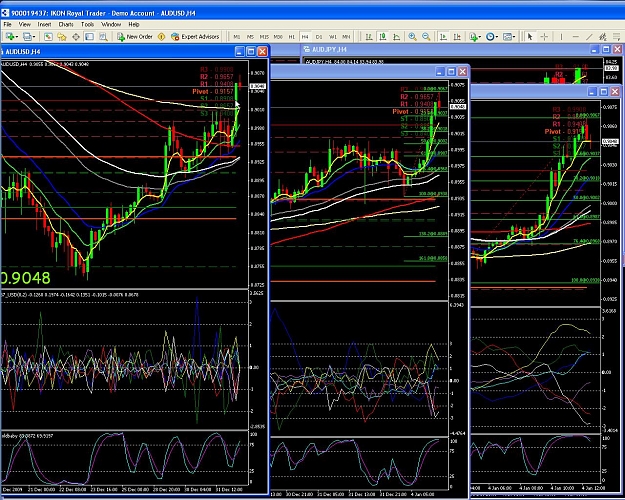Screen dimensions: 625x500
Task: Open the Indicators list icon
Action: click(x=472, y=37)
